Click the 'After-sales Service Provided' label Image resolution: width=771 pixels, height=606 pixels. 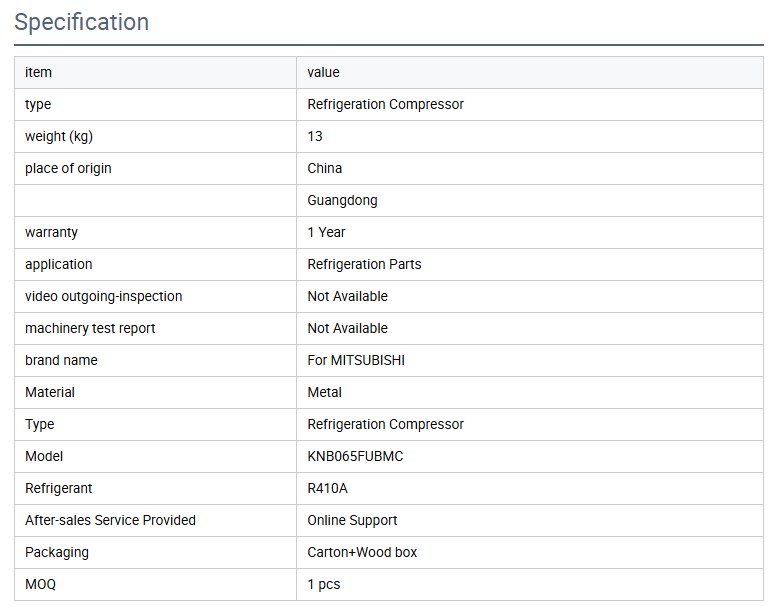tap(110, 520)
